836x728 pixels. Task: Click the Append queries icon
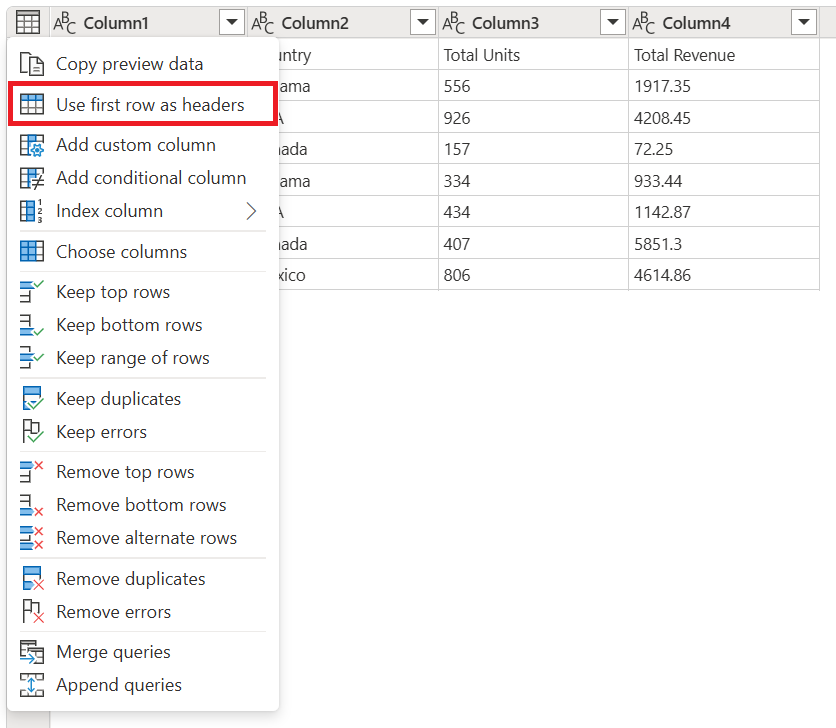coord(31,685)
